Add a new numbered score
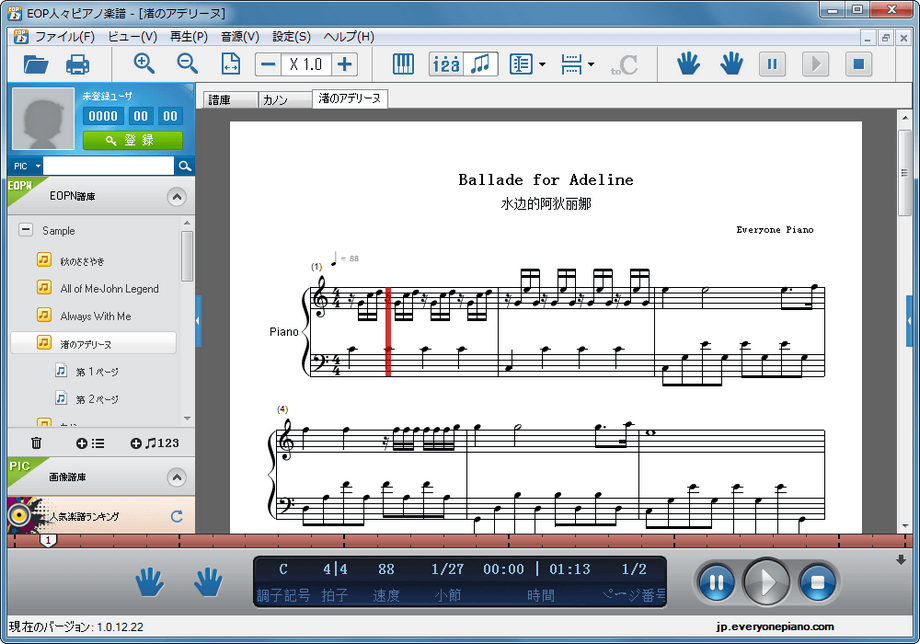This screenshot has width=920, height=644. (154, 443)
